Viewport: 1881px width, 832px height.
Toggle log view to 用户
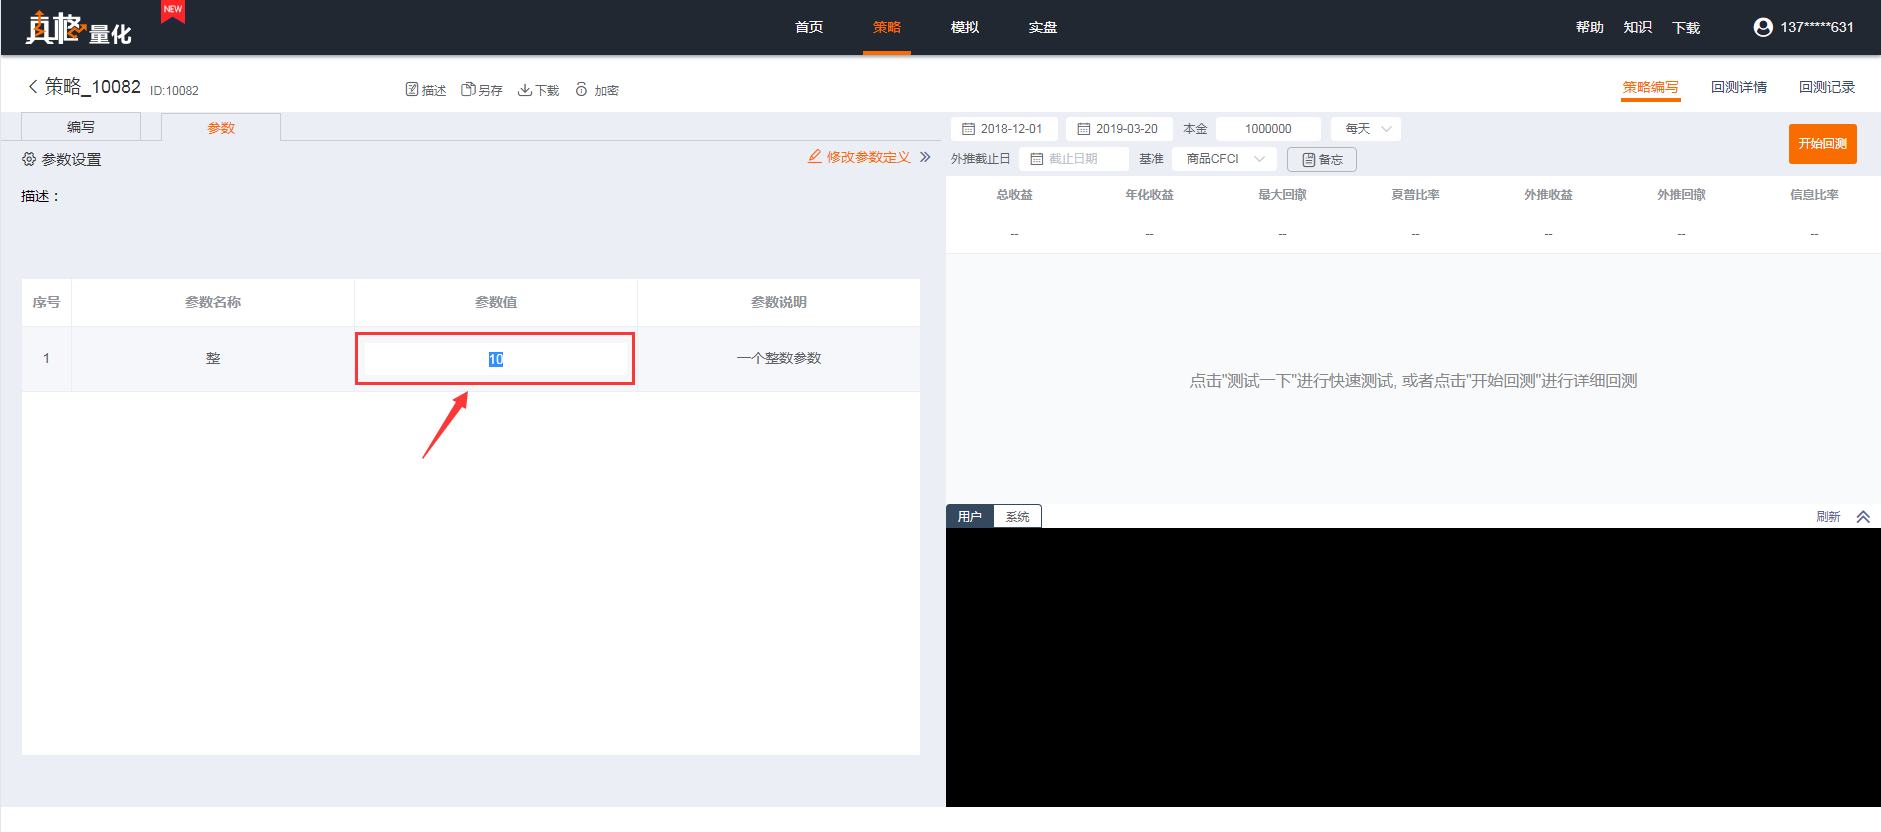969,516
